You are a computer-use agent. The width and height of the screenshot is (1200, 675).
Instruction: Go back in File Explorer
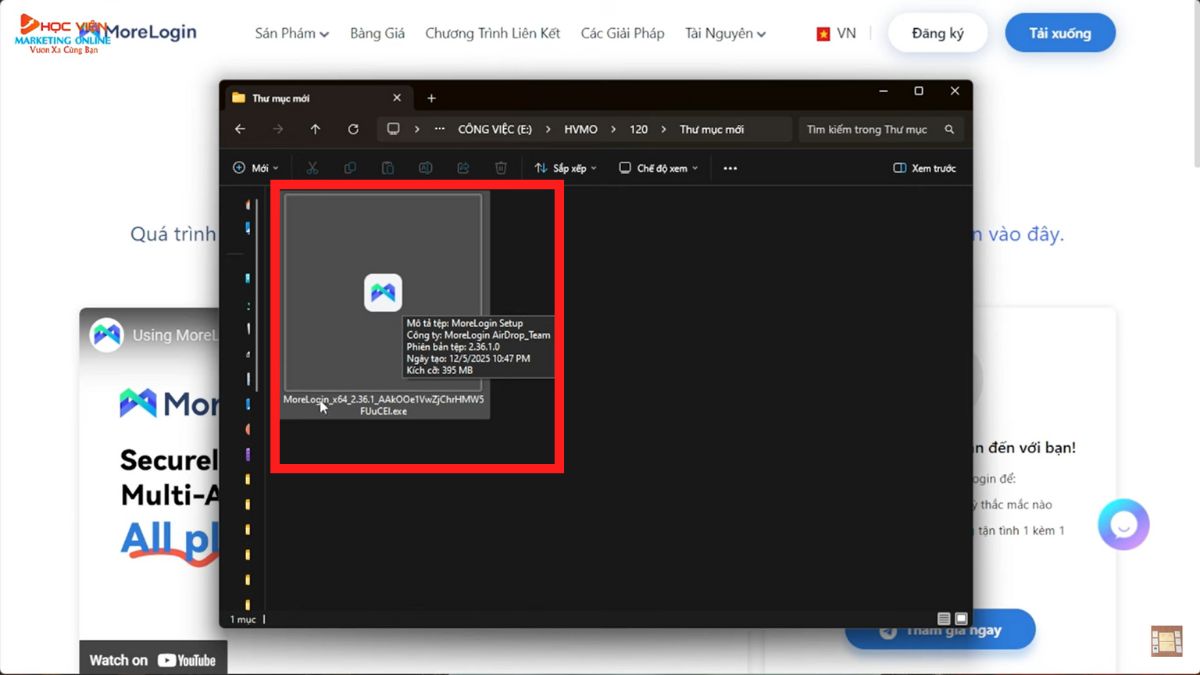click(x=240, y=129)
